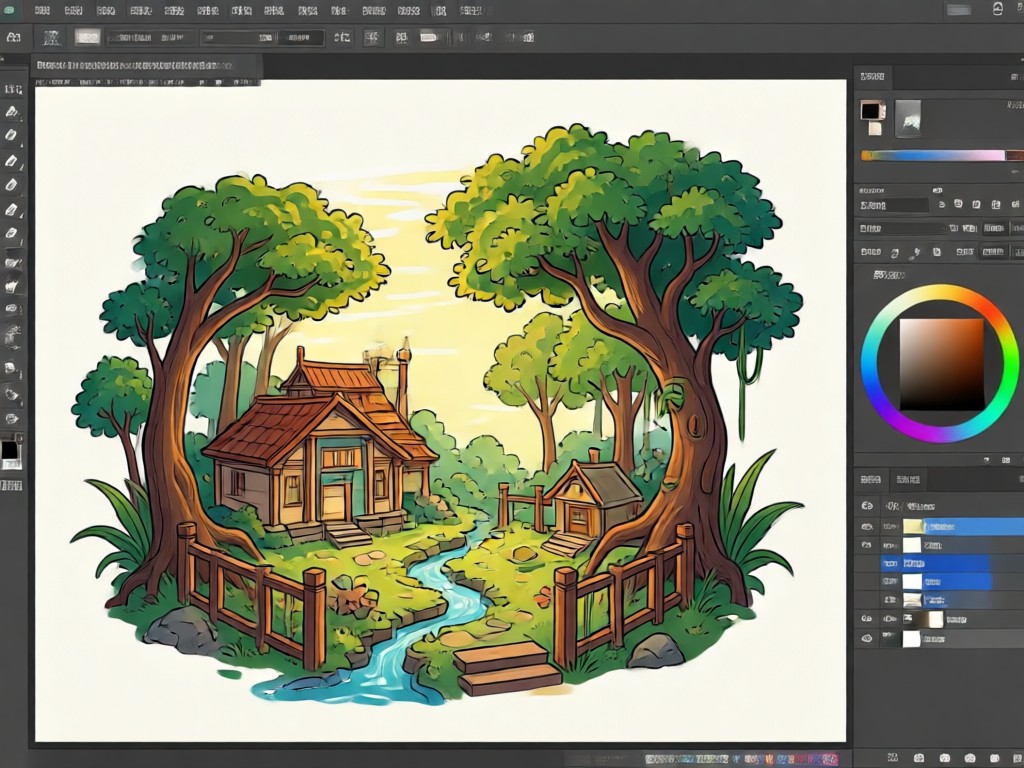This screenshot has width=1024, height=768.
Task: Click the account icon at top right
Action: (998, 9)
